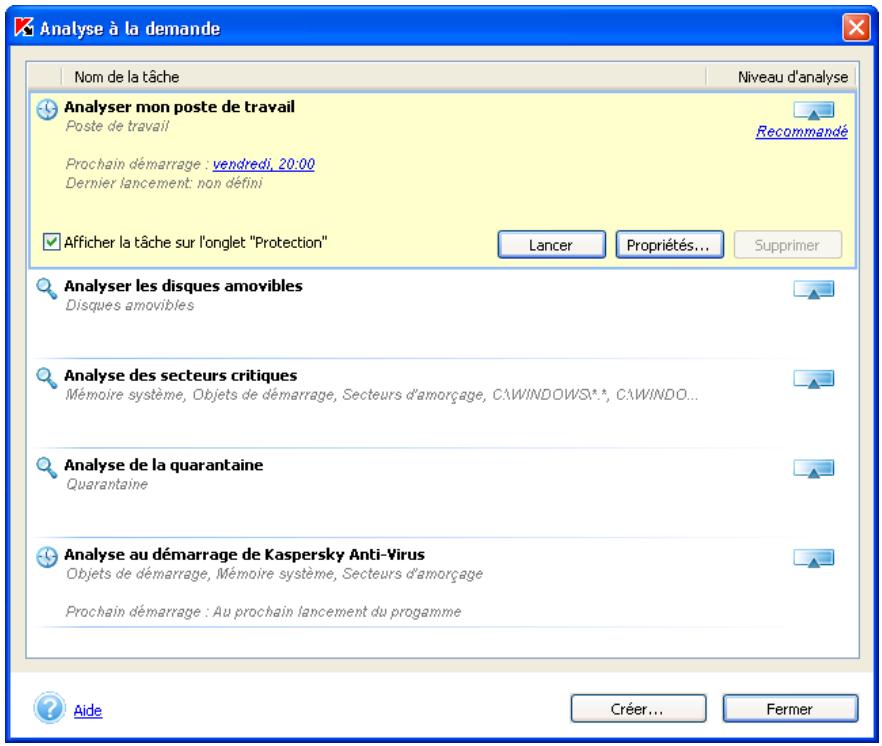Close dialog with the Fermer button
The width and height of the screenshot is (882, 746).
pos(790,708)
